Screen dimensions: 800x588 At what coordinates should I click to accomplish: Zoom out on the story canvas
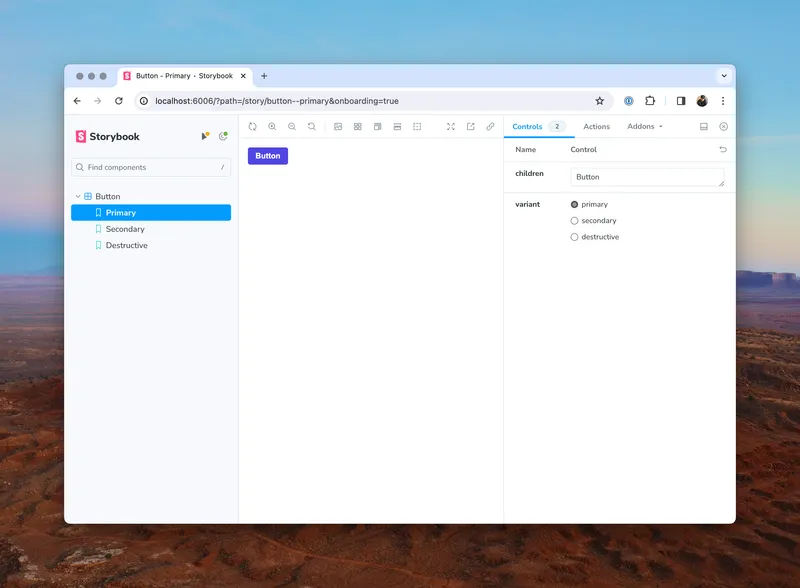tap(292, 127)
